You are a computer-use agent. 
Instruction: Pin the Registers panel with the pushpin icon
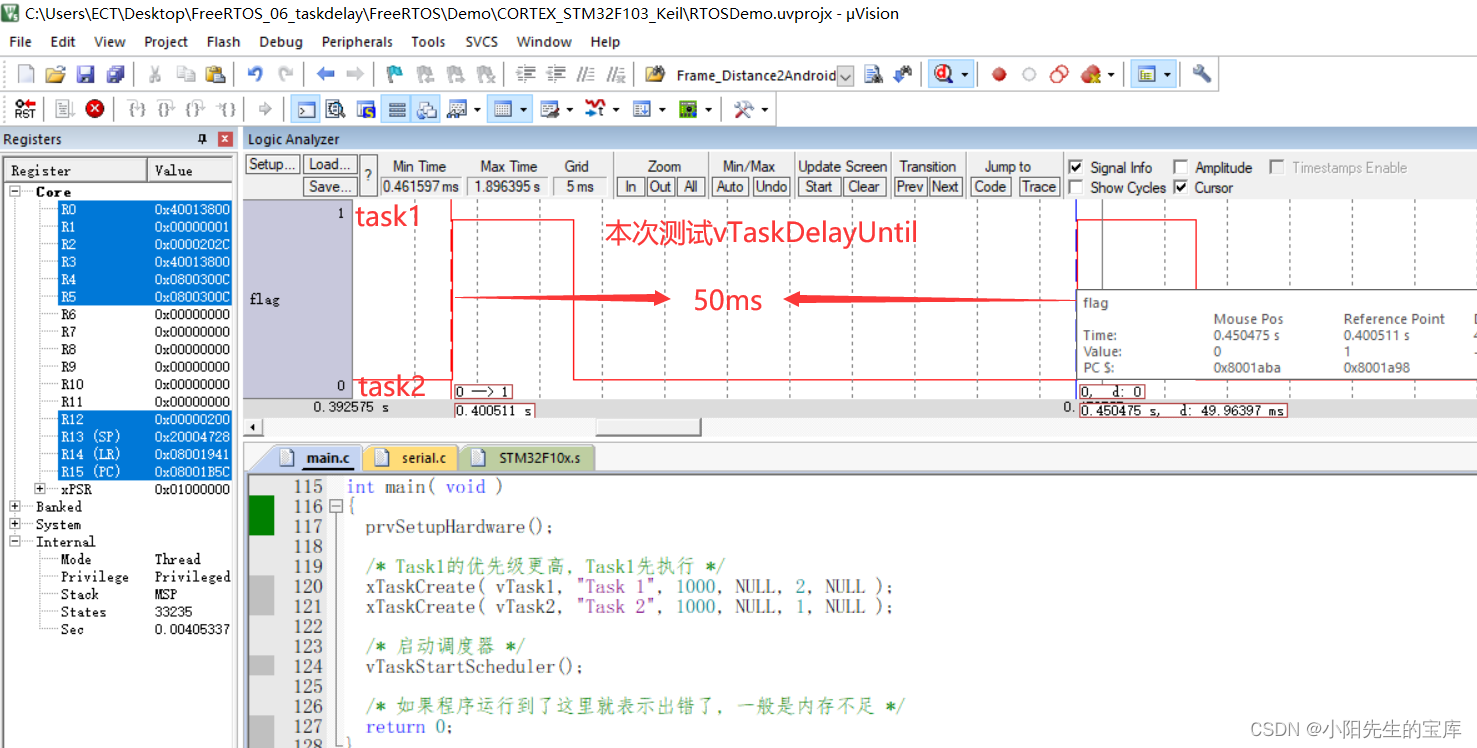pyautogui.click(x=203, y=139)
